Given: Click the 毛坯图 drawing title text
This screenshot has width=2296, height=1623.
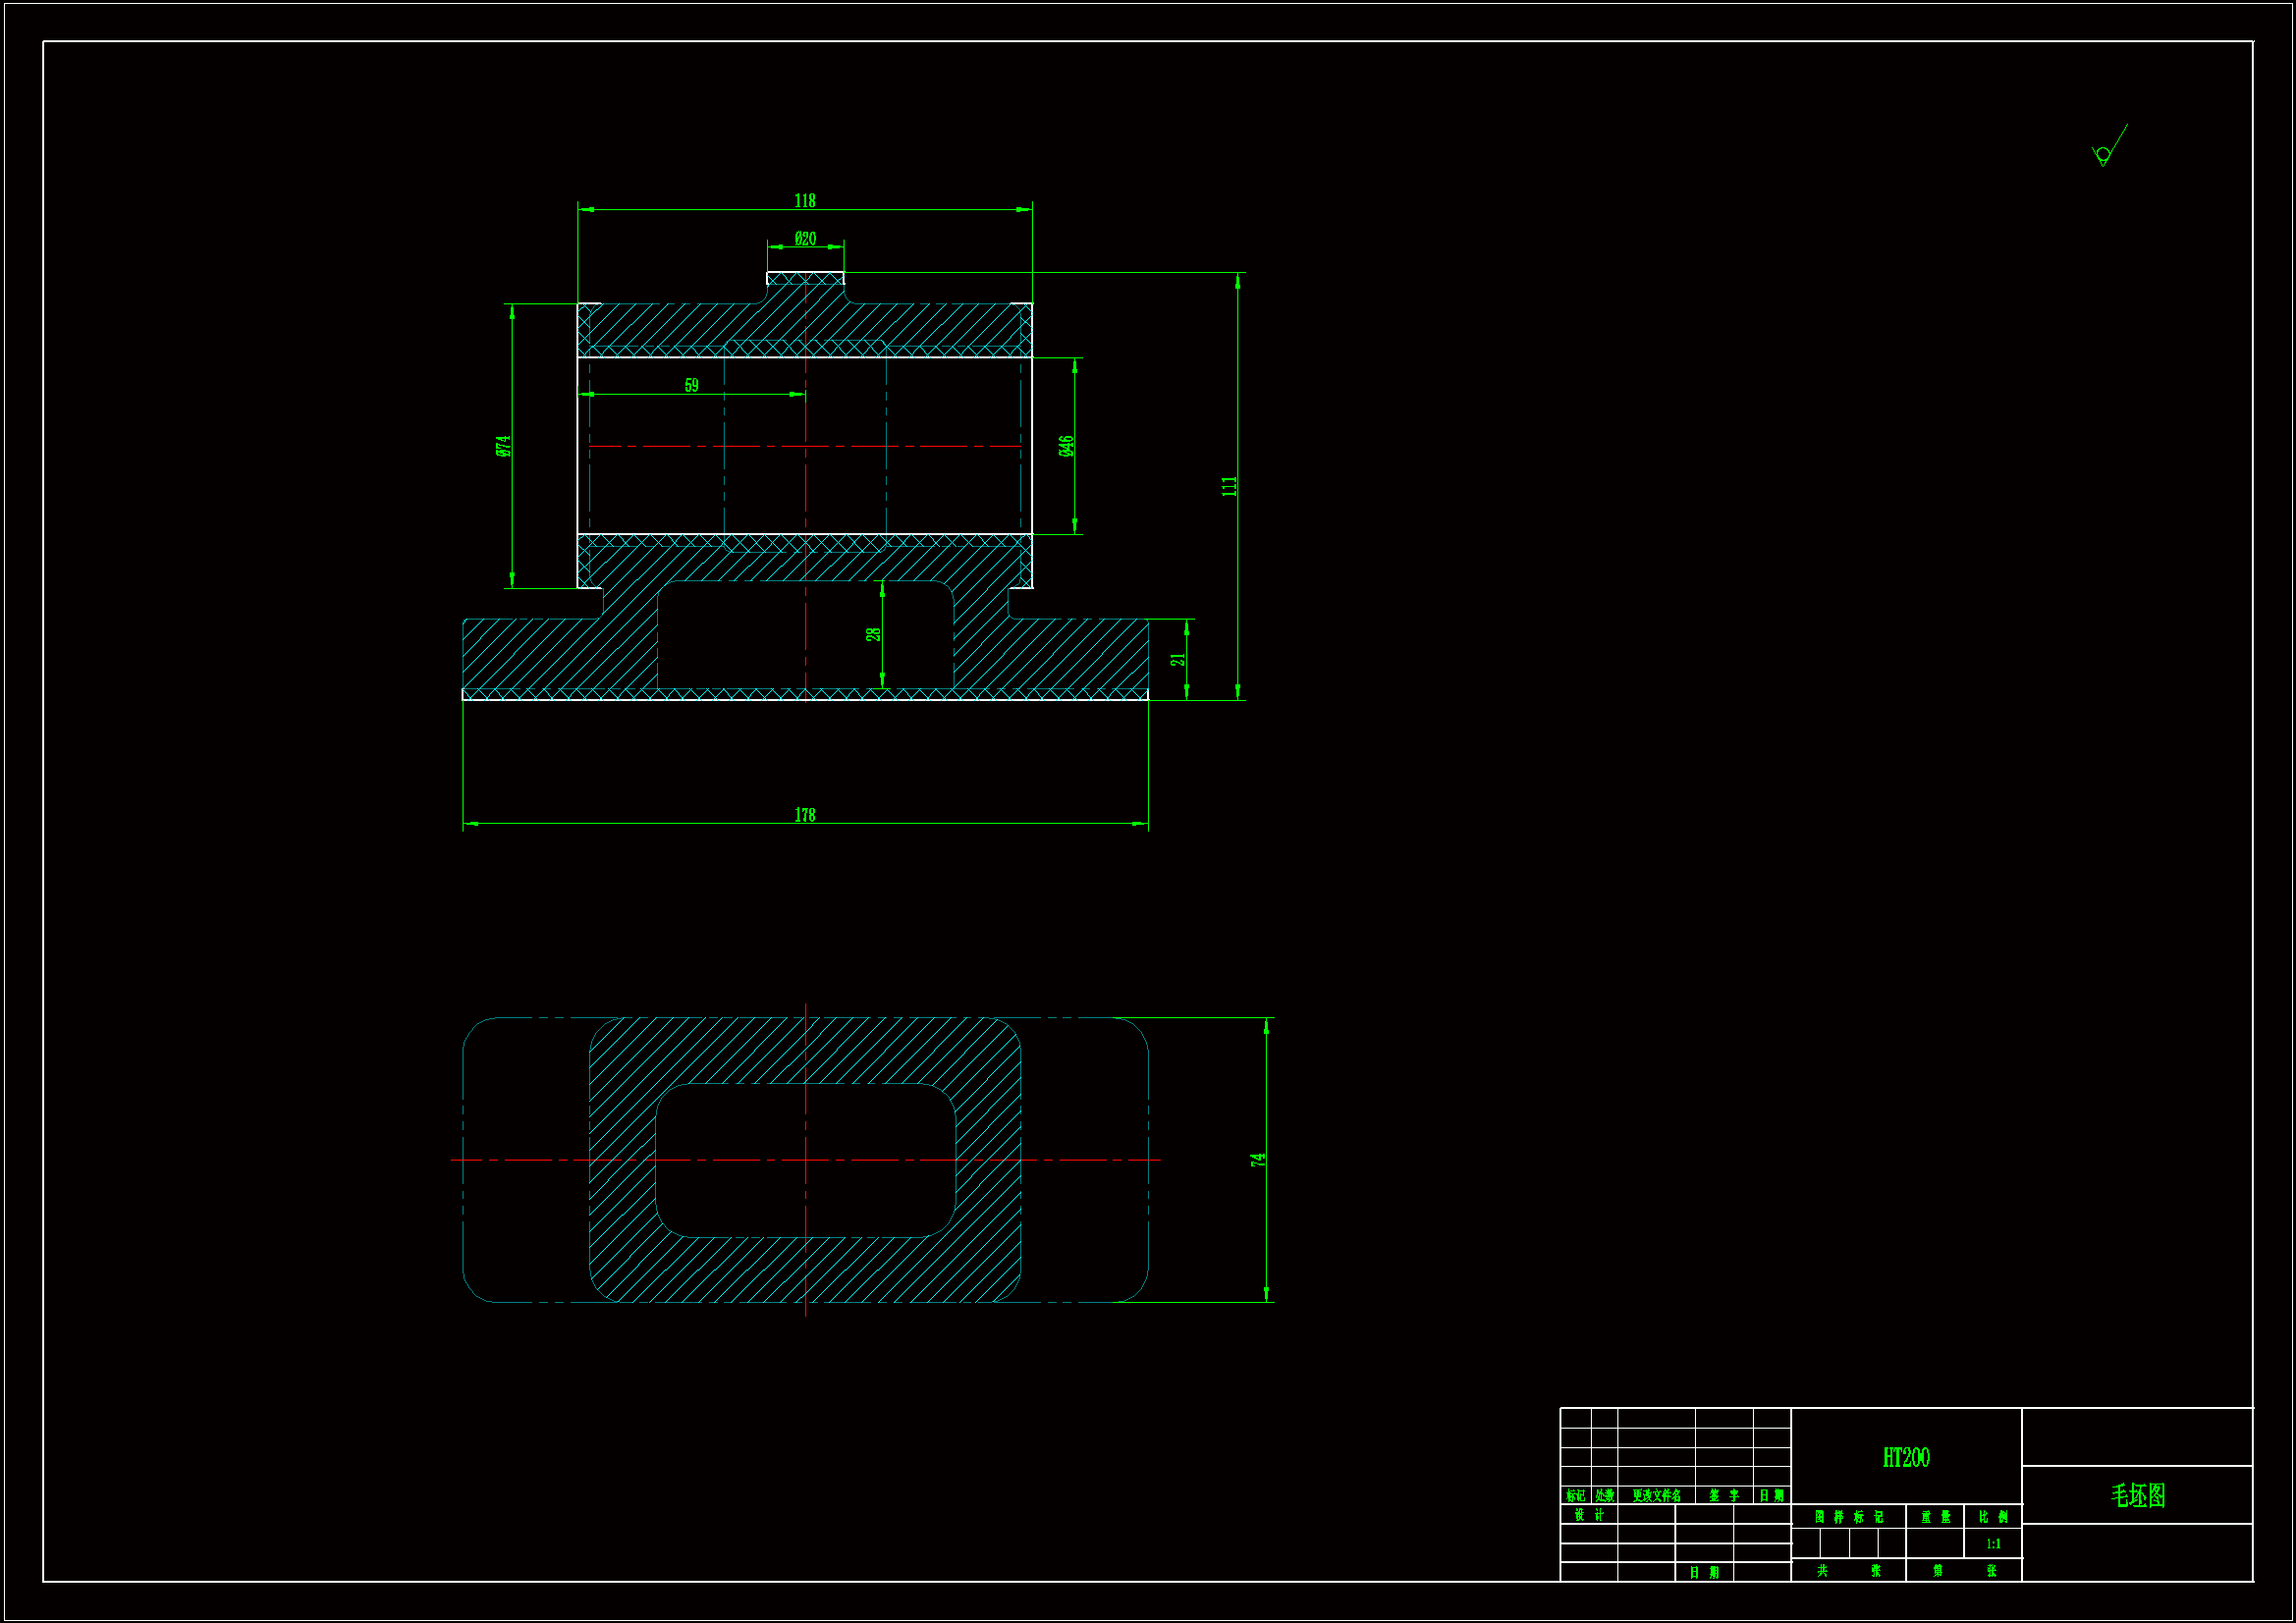Looking at the screenshot, I should 2138,1496.
